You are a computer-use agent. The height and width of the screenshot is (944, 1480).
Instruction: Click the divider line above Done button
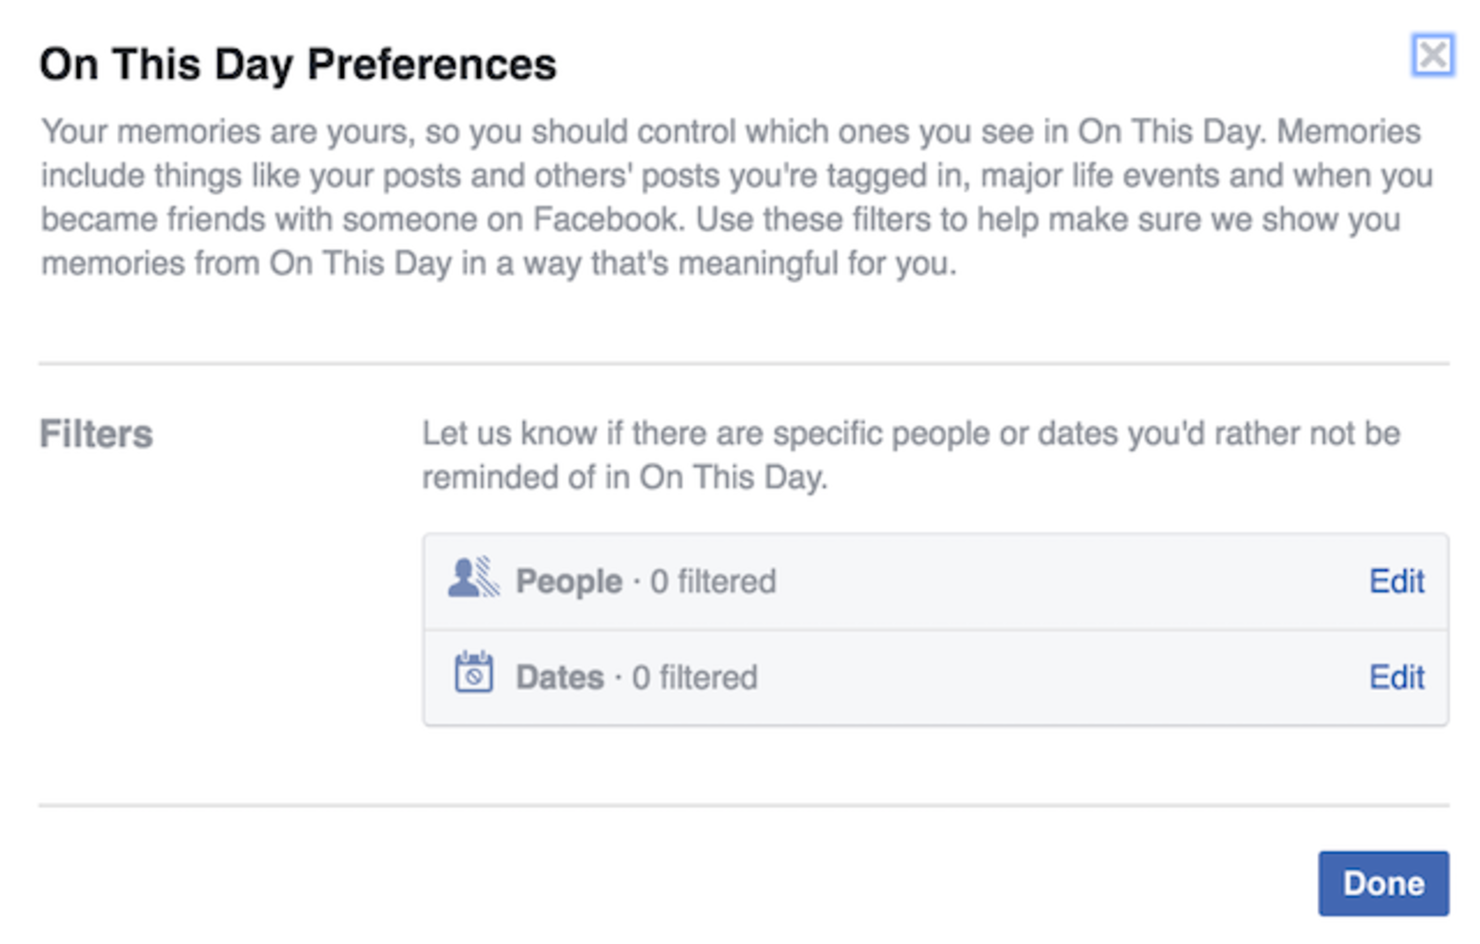point(744,805)
